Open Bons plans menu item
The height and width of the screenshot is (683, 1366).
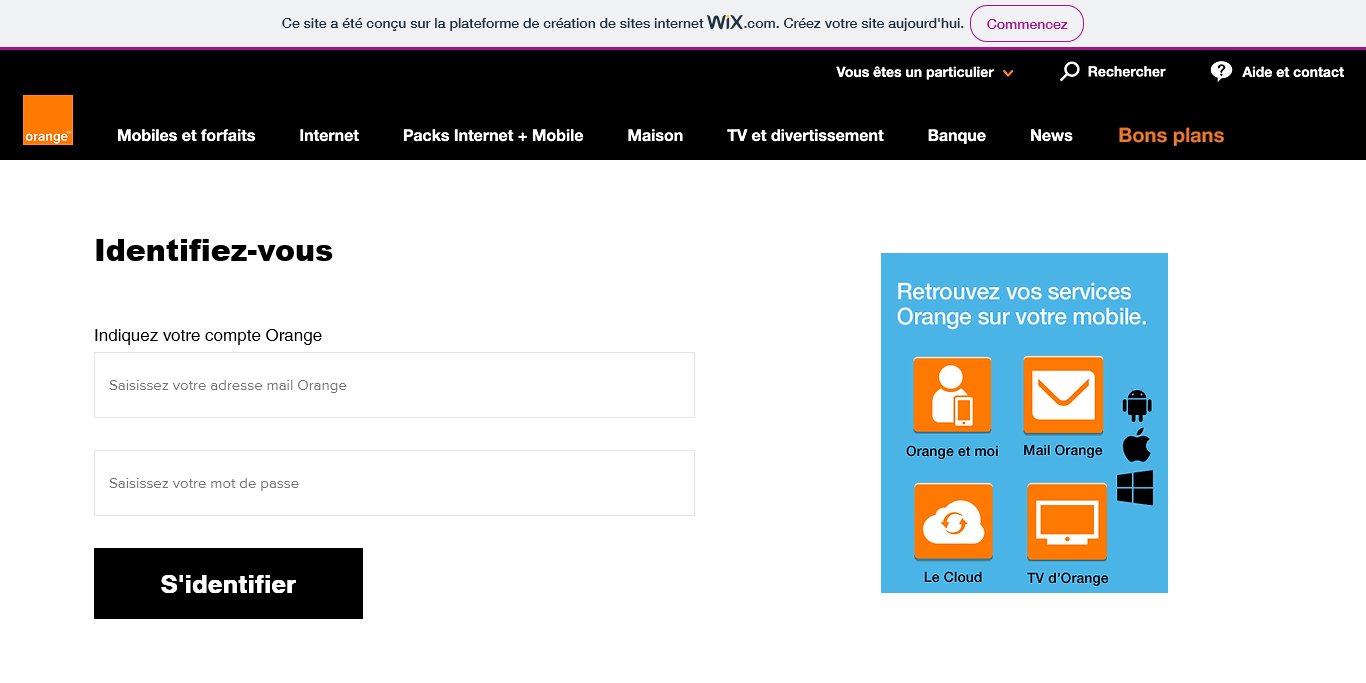1171,135
